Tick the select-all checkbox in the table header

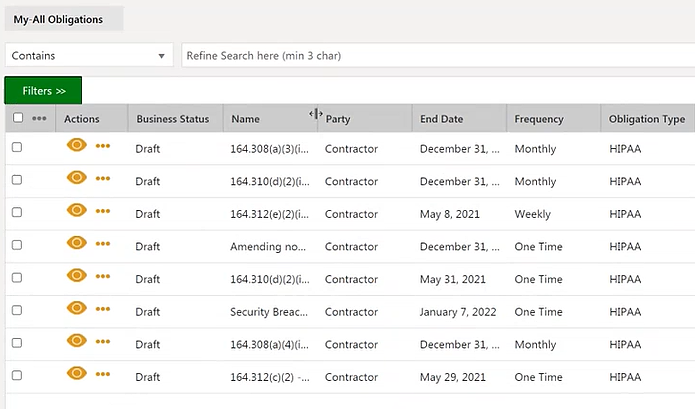pyautogui.click(x=17, y=118)
